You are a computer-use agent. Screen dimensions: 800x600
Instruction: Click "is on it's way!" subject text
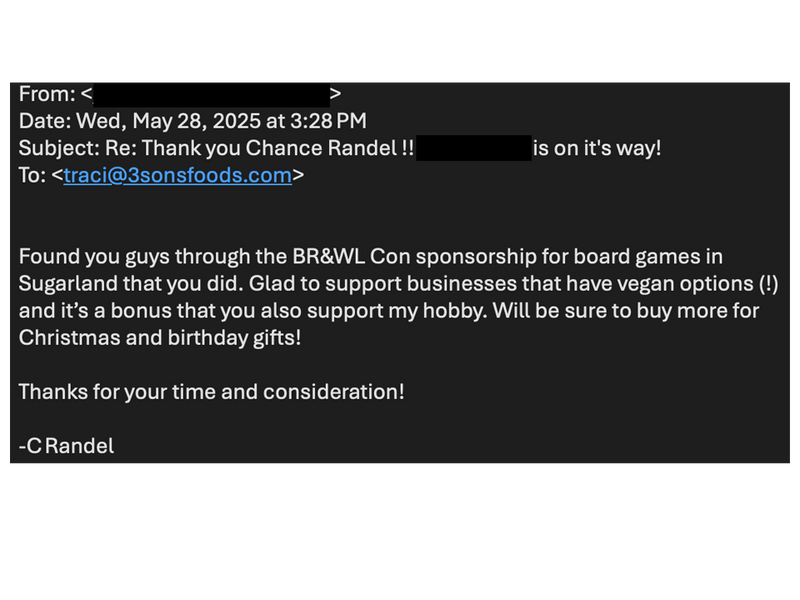tap(597, 149)
